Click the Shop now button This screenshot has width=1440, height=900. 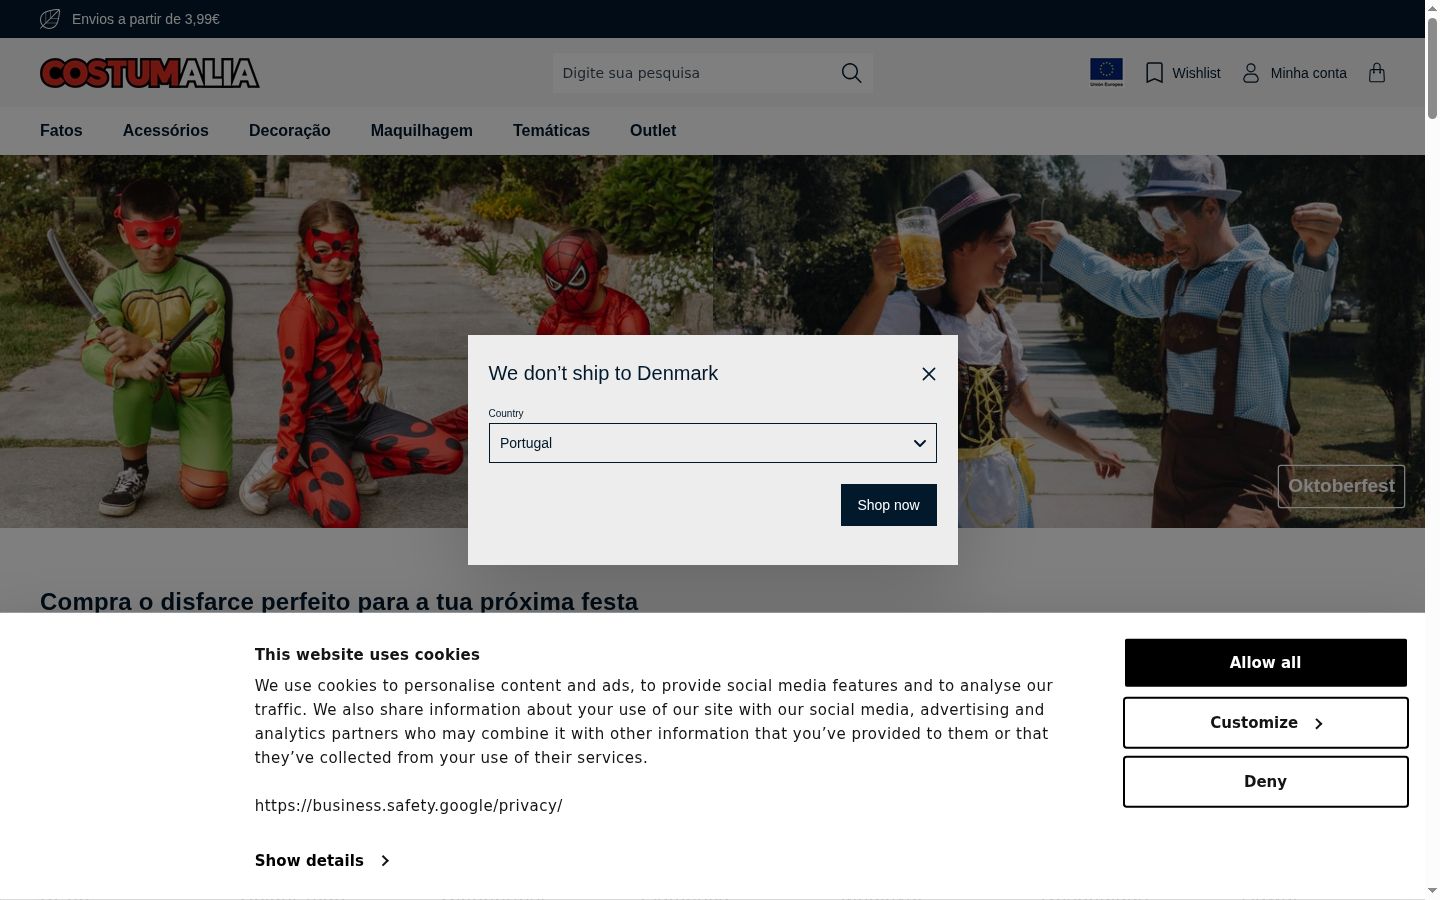click(x=889, y=505)
